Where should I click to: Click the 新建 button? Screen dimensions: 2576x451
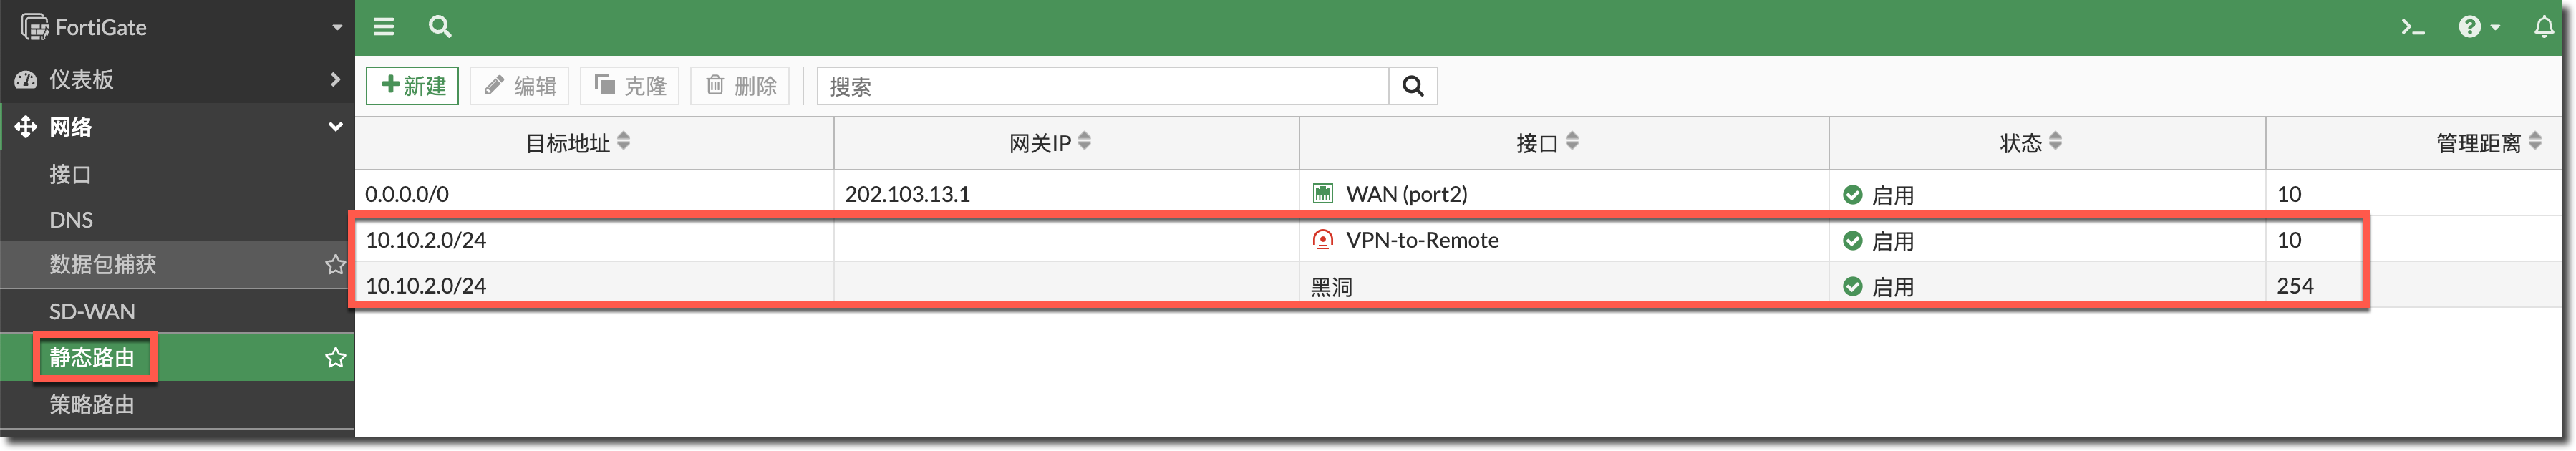click(412, 86)
